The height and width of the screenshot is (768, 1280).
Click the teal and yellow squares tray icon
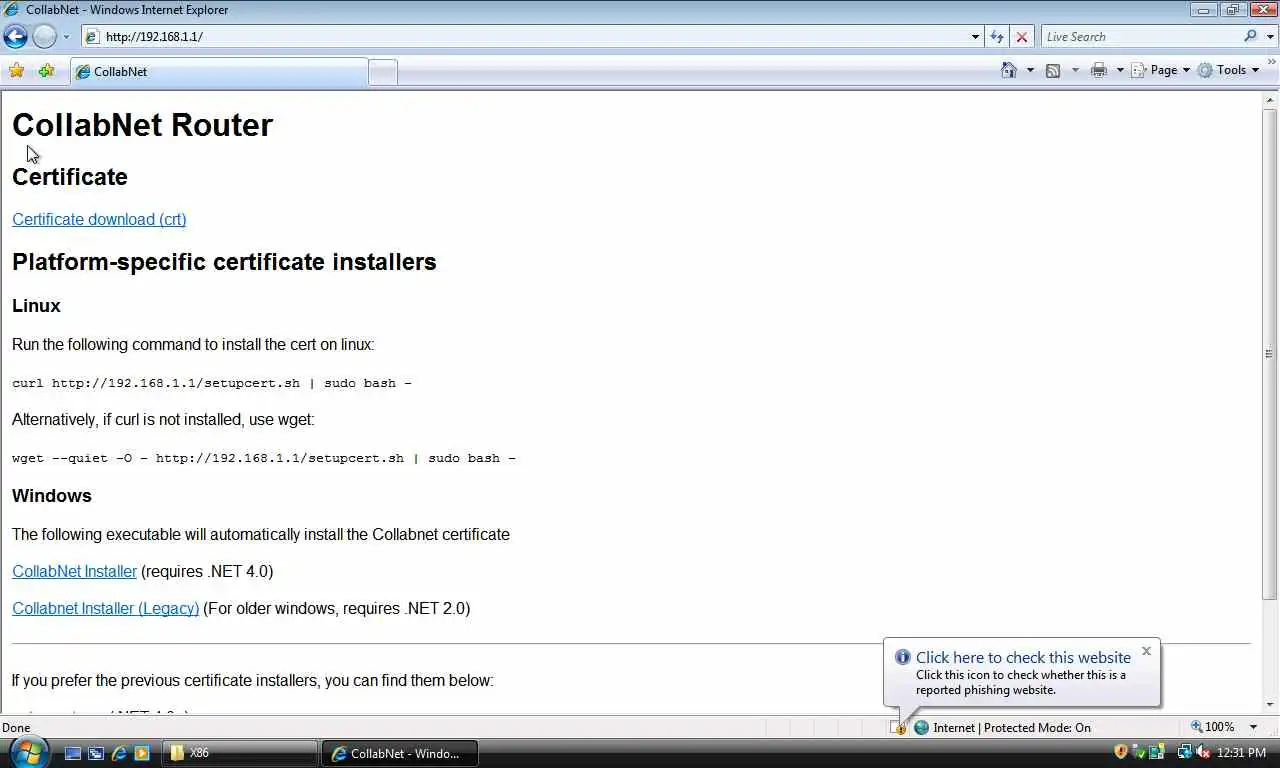1157,752
